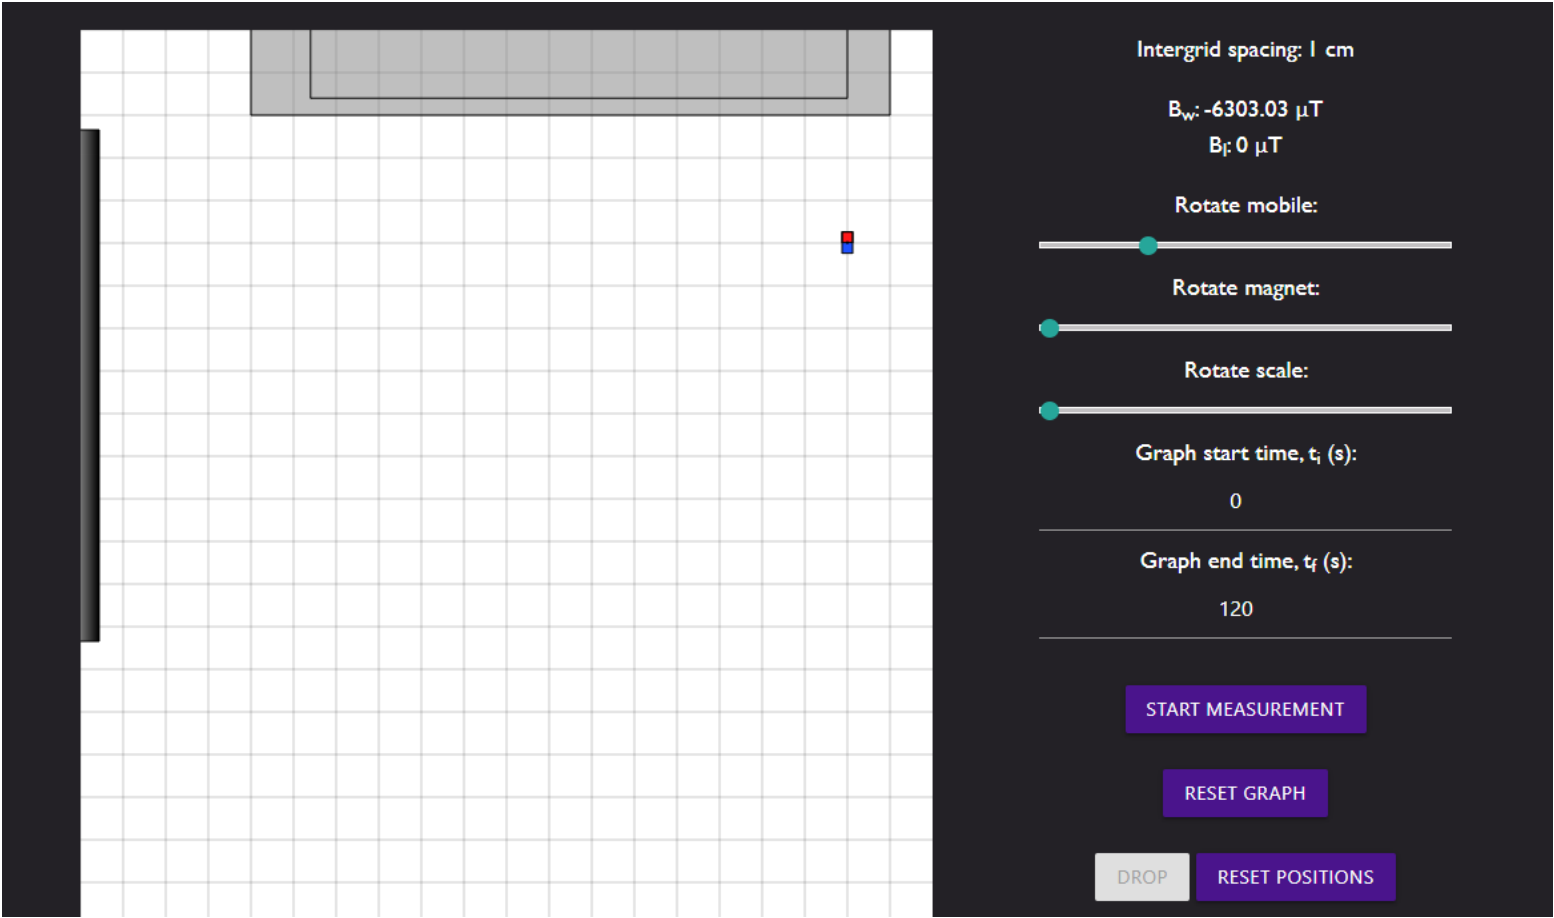Click the Rotate mobile label

1246,205
